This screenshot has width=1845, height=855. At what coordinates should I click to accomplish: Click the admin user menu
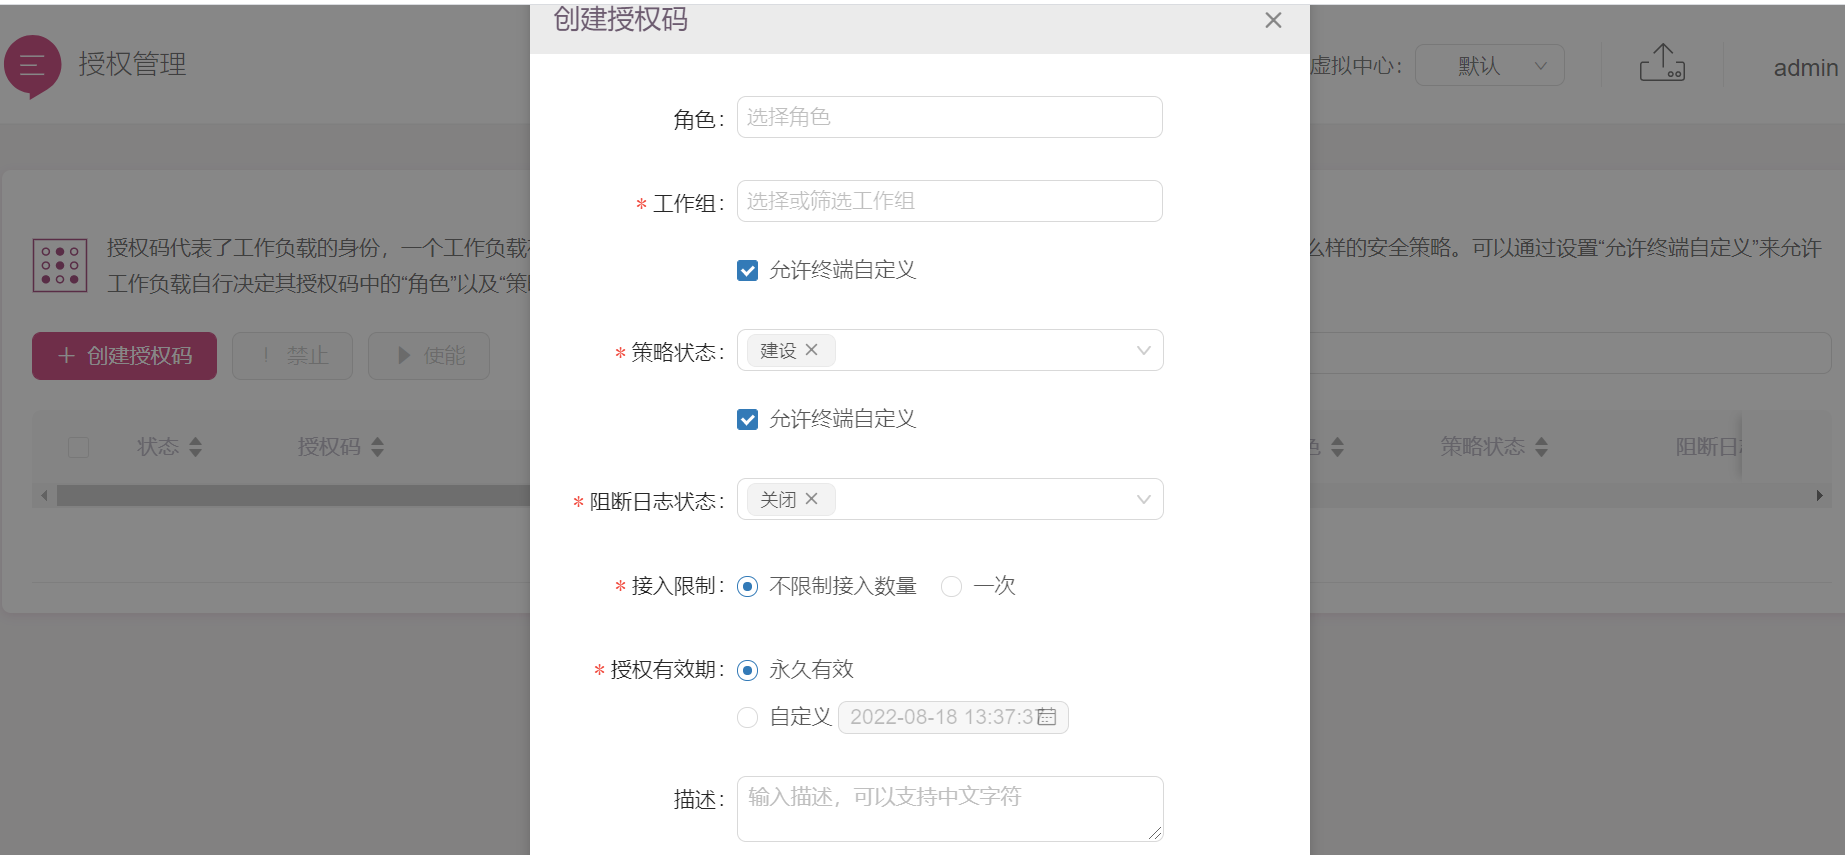coord(1805,68)
